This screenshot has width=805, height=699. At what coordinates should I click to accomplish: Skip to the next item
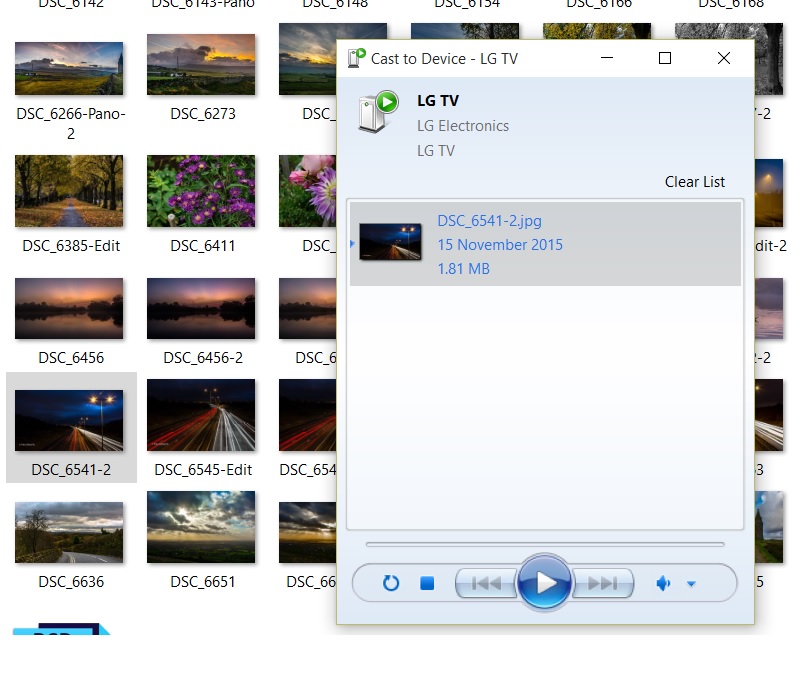603,583
